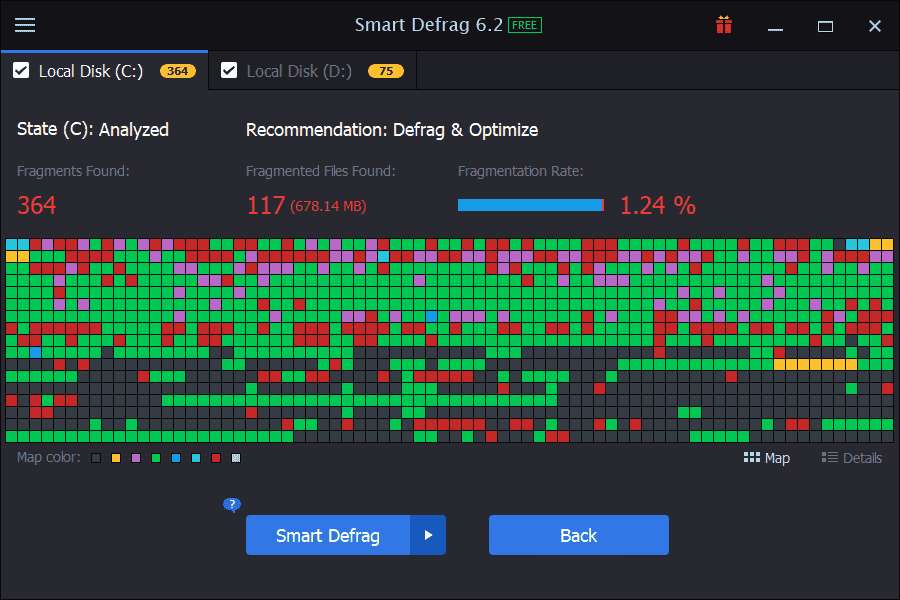This screenshot has width=900, height=600.
Task: Open the Details view of fragmentation
Action: click(x=852, y=457)
